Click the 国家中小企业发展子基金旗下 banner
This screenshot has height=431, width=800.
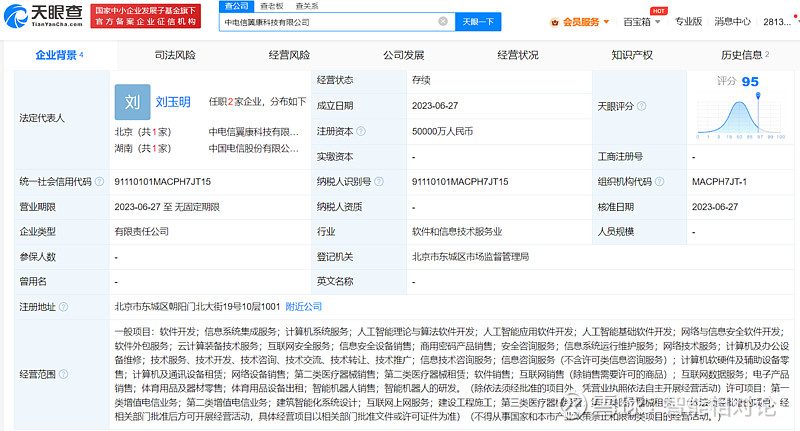(146, 16)
